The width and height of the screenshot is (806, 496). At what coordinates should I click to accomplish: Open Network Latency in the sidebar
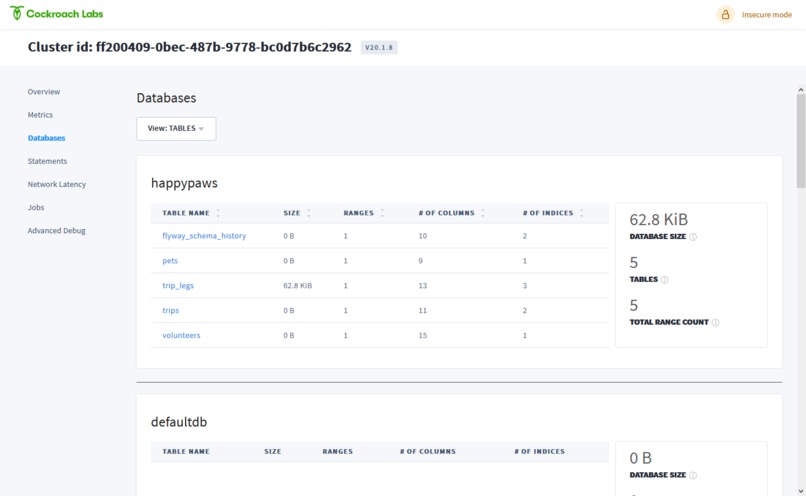[x=57, y=184]
